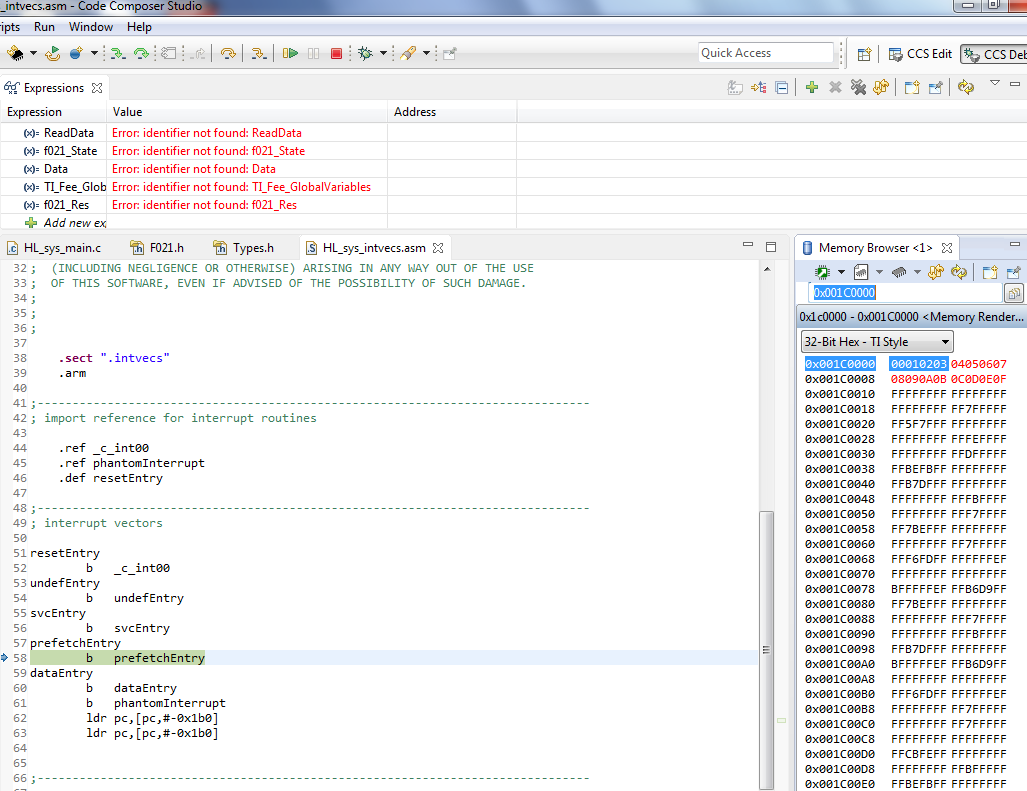Click Add new expression entry
The height and width of the screenshot is (791, 1027).
pyautogui.click(x=65, y=223)
